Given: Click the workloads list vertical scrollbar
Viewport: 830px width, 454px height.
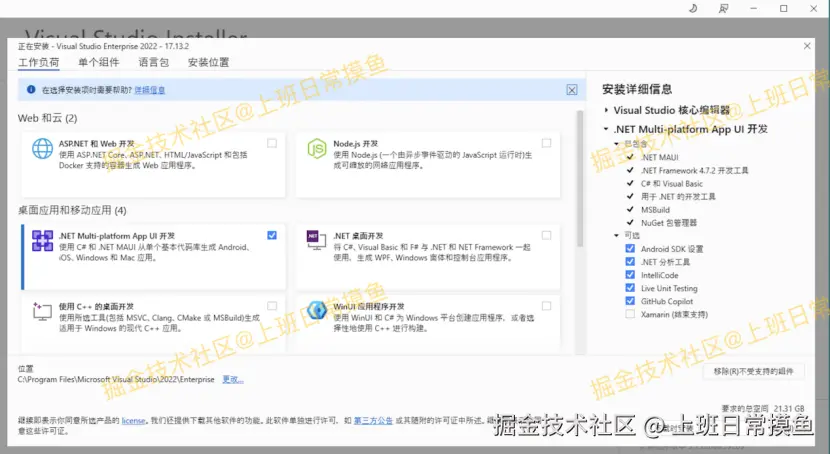Looking at the screenshot, I should [580, 178].
